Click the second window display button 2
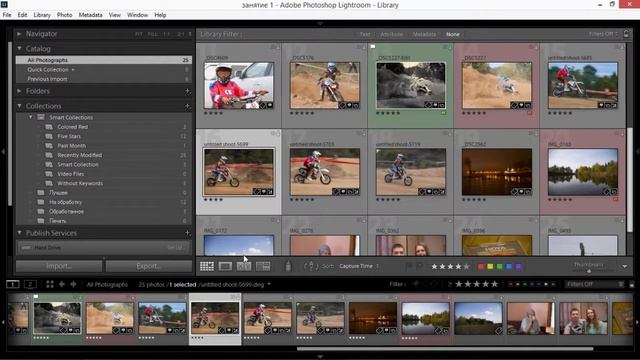The height and width of the screenshot is (360, 640). tap(30, 284)
